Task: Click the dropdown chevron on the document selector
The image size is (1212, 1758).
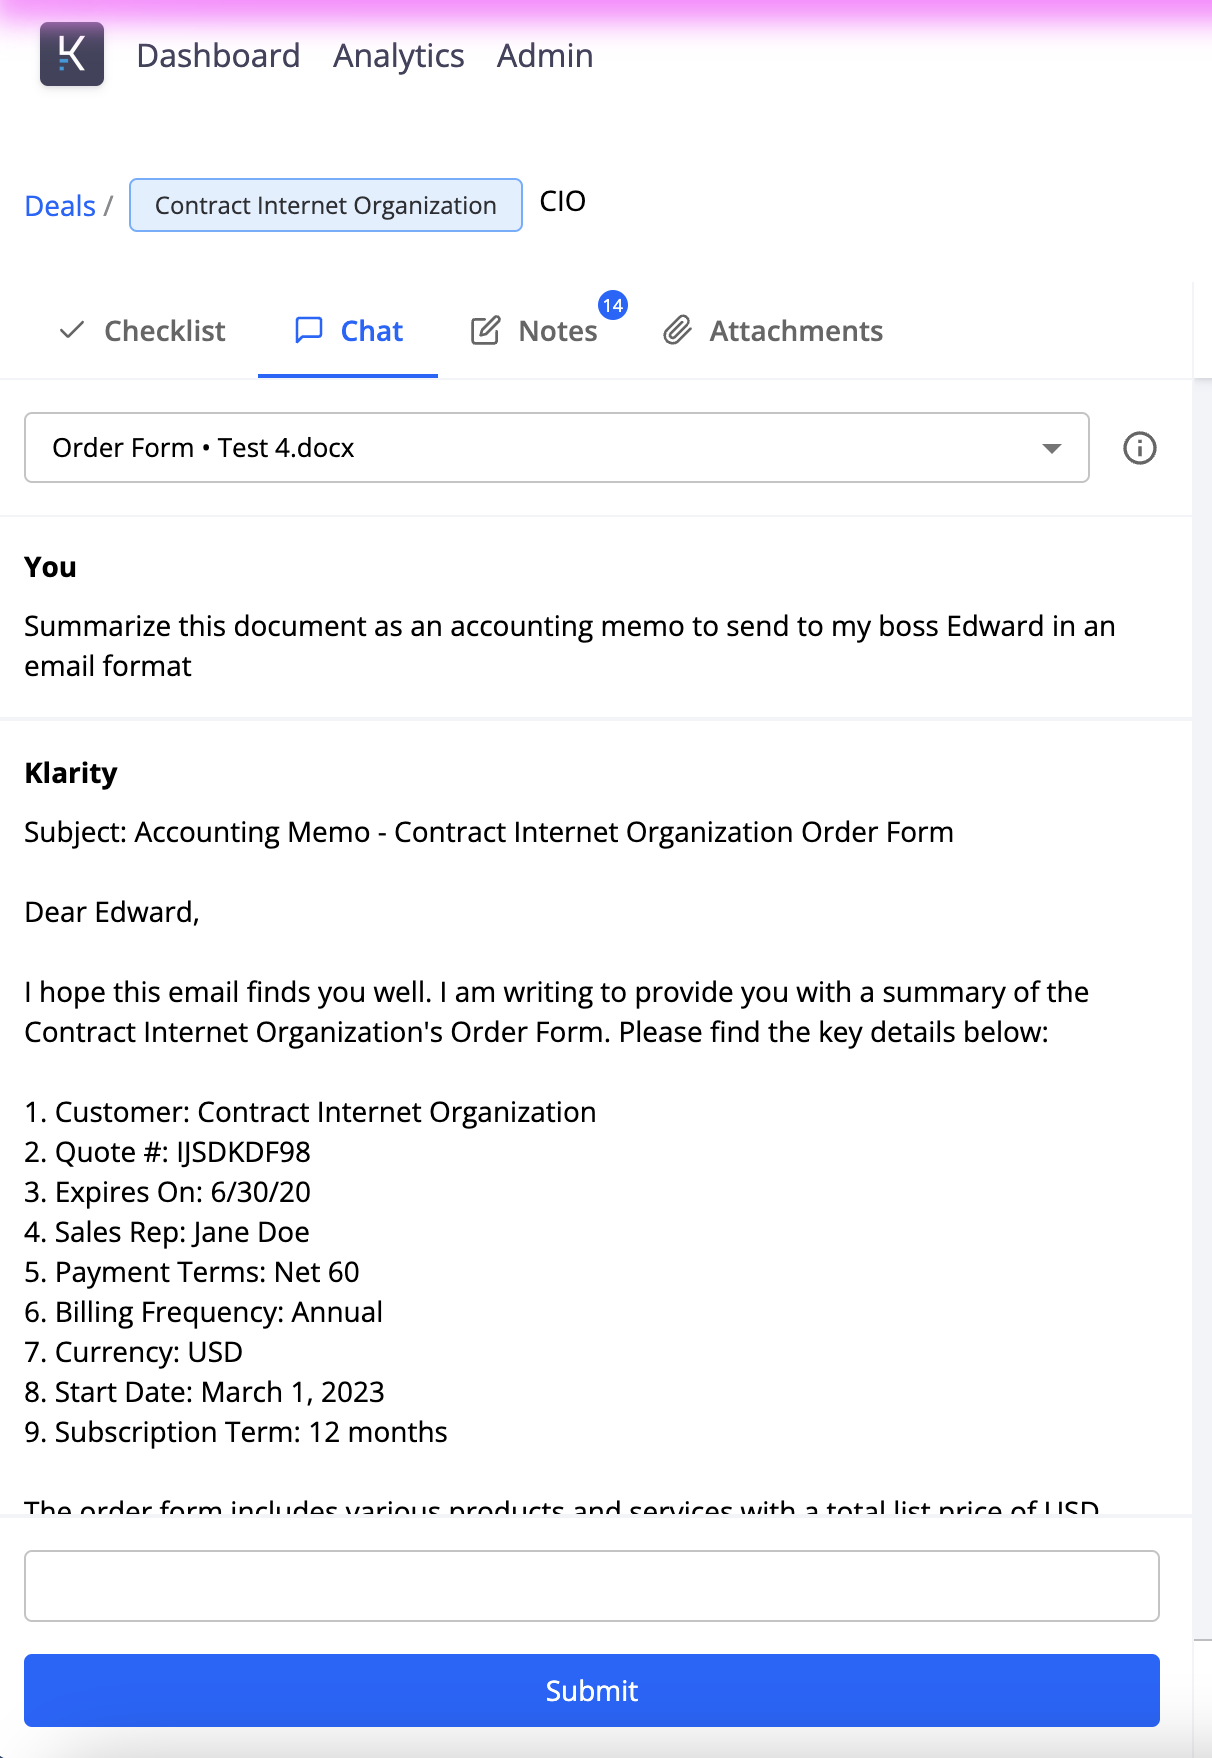Action: click(x=1051, y=449)
